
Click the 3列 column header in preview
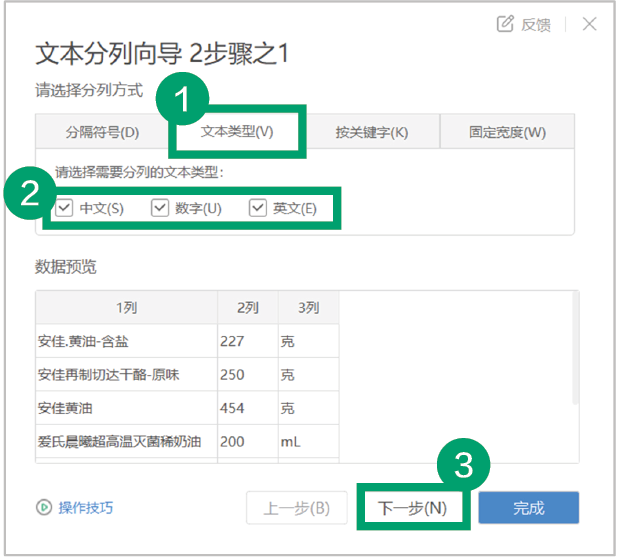307,307
